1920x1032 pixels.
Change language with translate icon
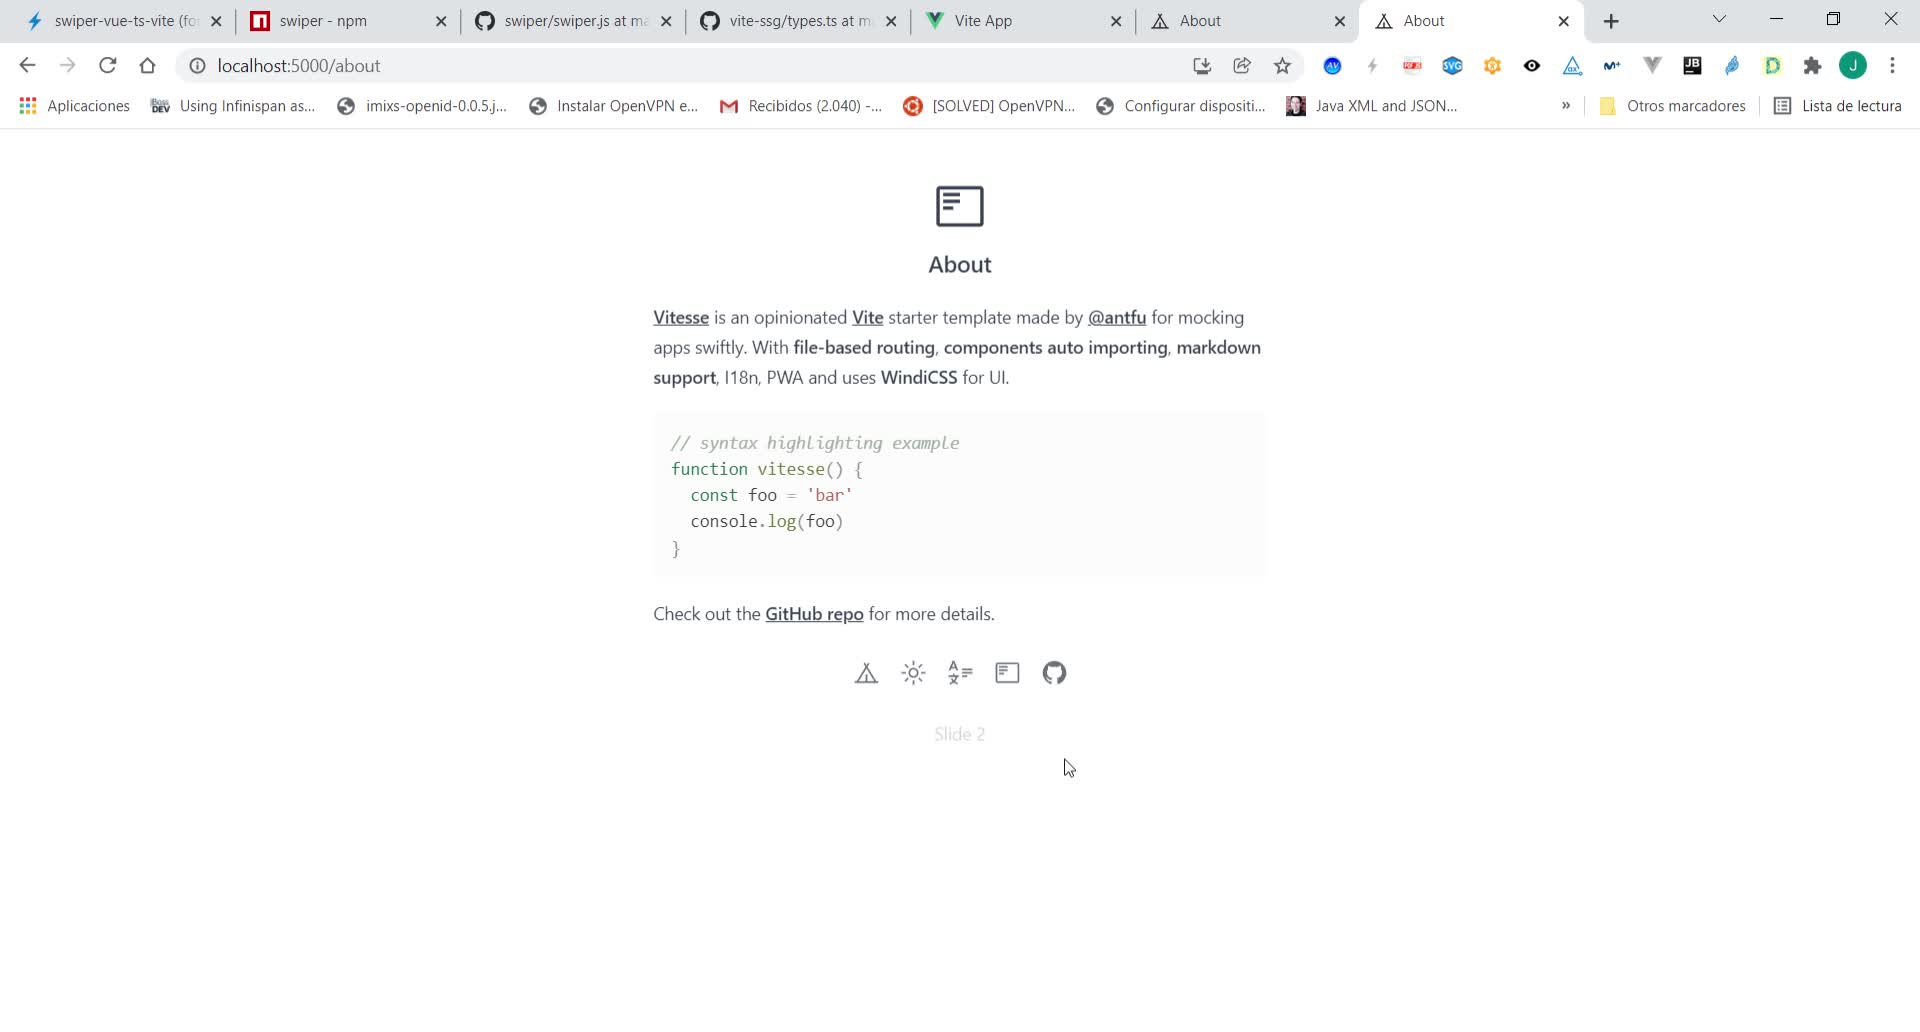tap(960, 673)
